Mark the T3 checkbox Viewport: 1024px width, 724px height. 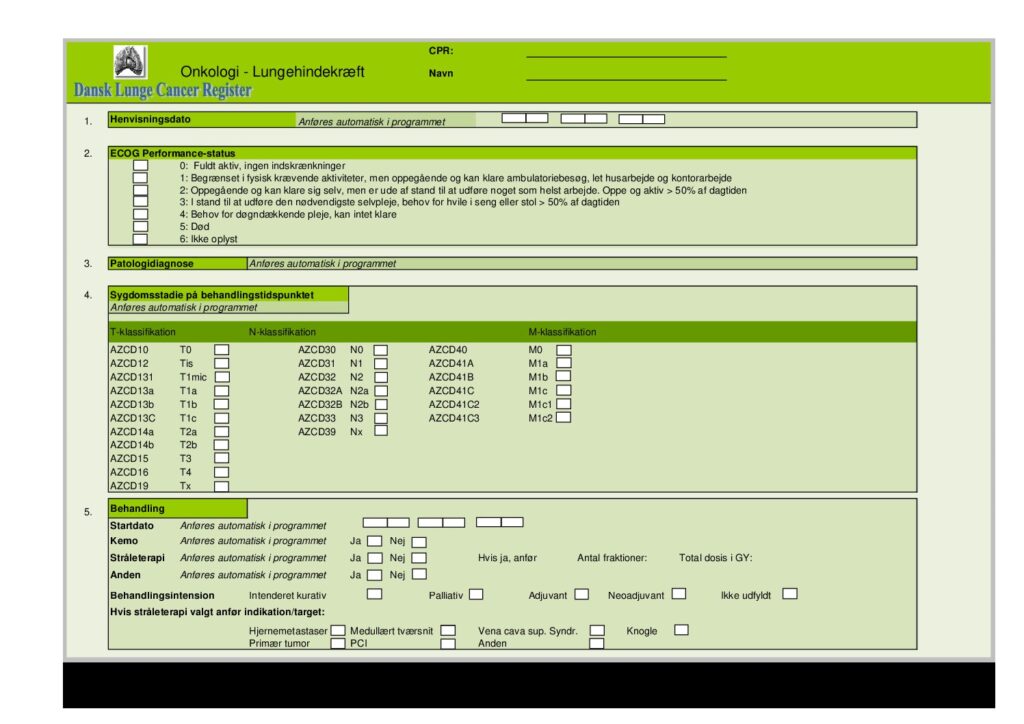[x=222, y=458]
